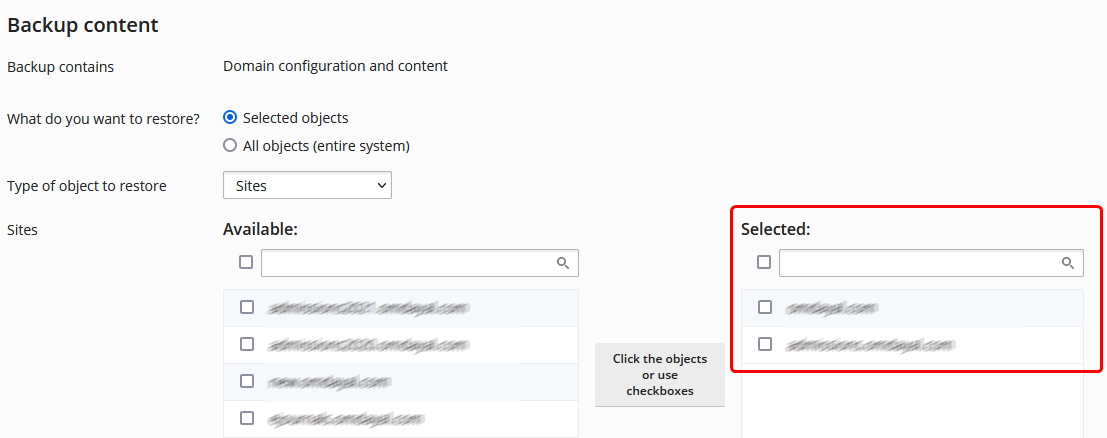Check the first site's checkbox in the Selected list
1107x438 pixels.
[765, 307]
